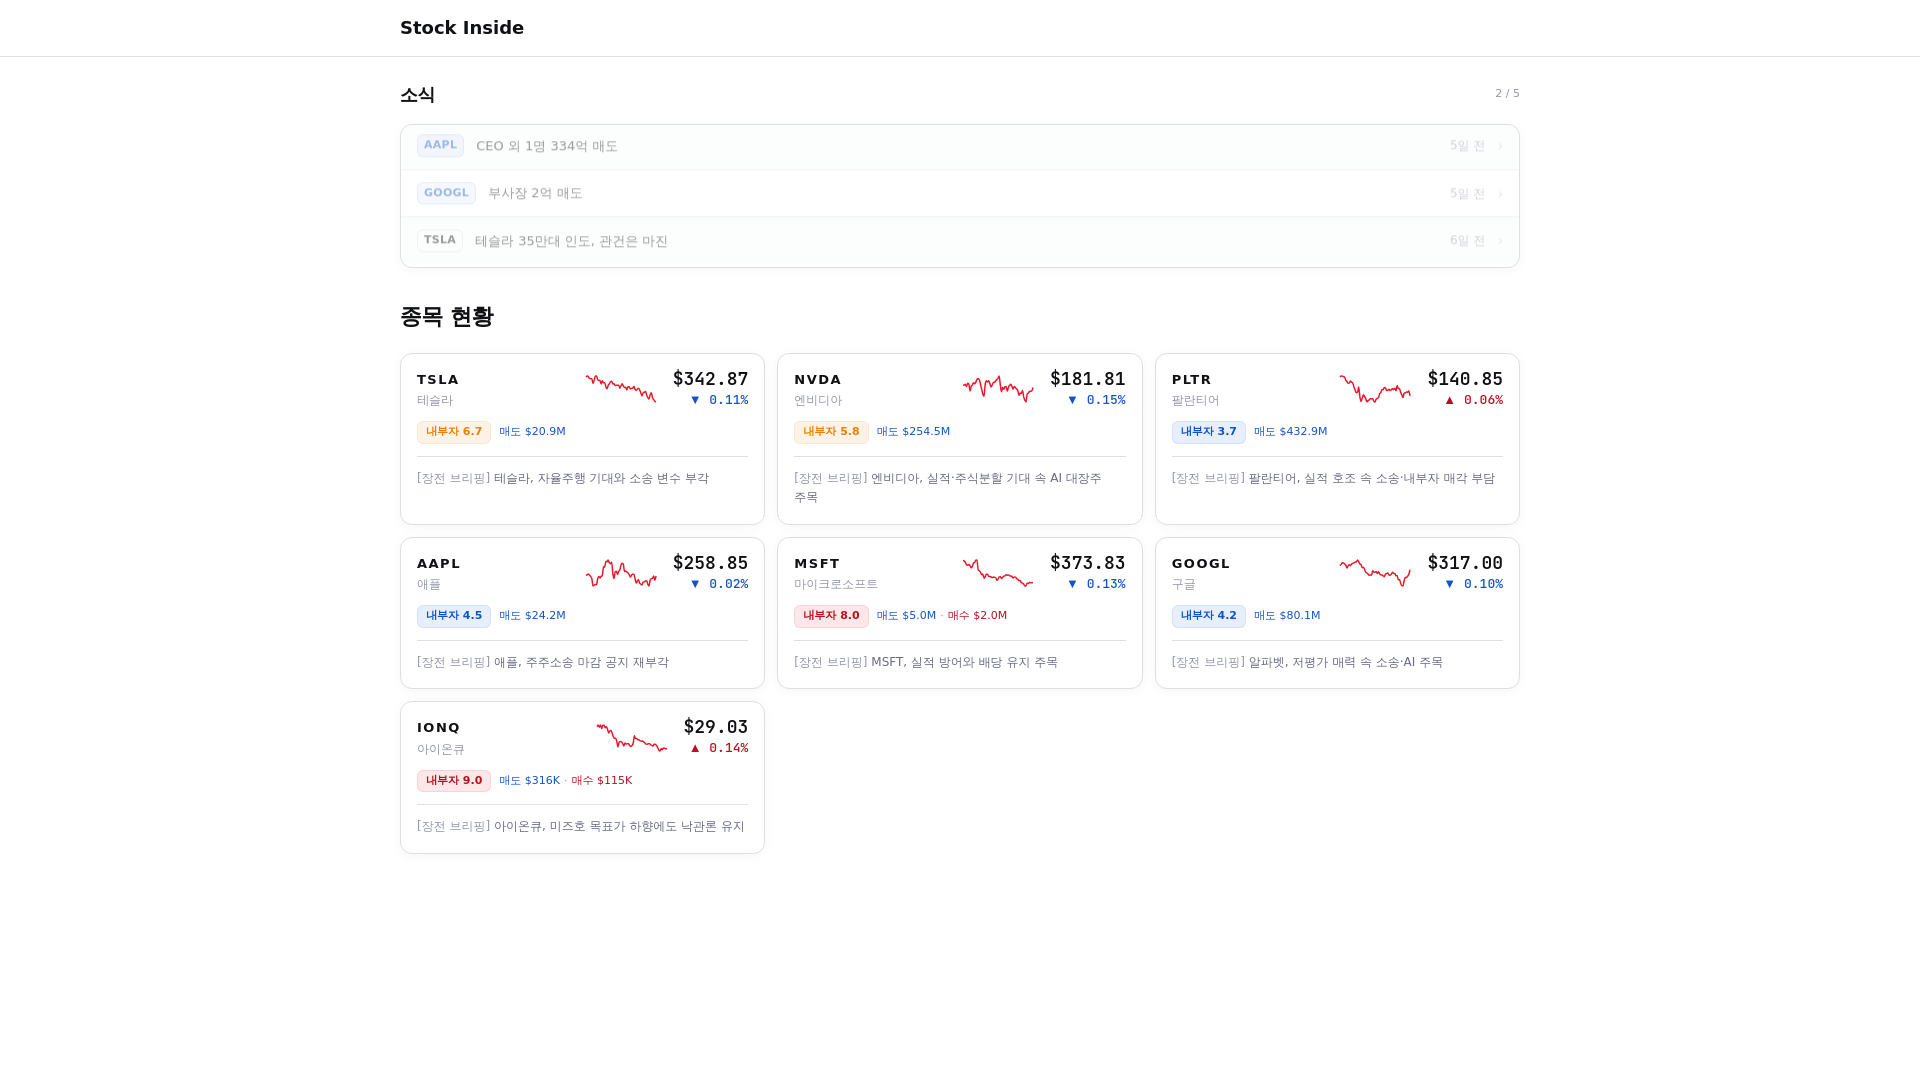This screenshot has height=1080, width=1920.
Task: Click the $29.03 IONQ price
Action: tap(716, 727)
